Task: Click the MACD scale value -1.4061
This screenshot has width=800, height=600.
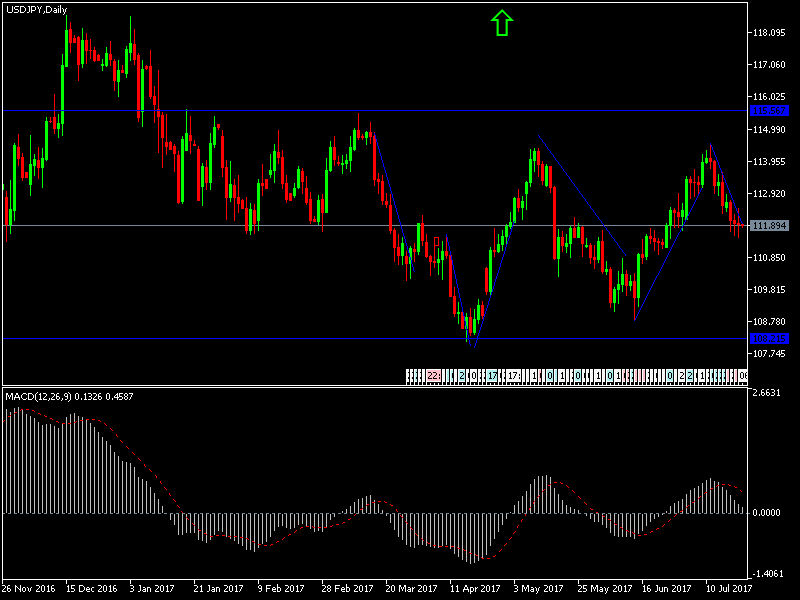Action: coord(768,574)
